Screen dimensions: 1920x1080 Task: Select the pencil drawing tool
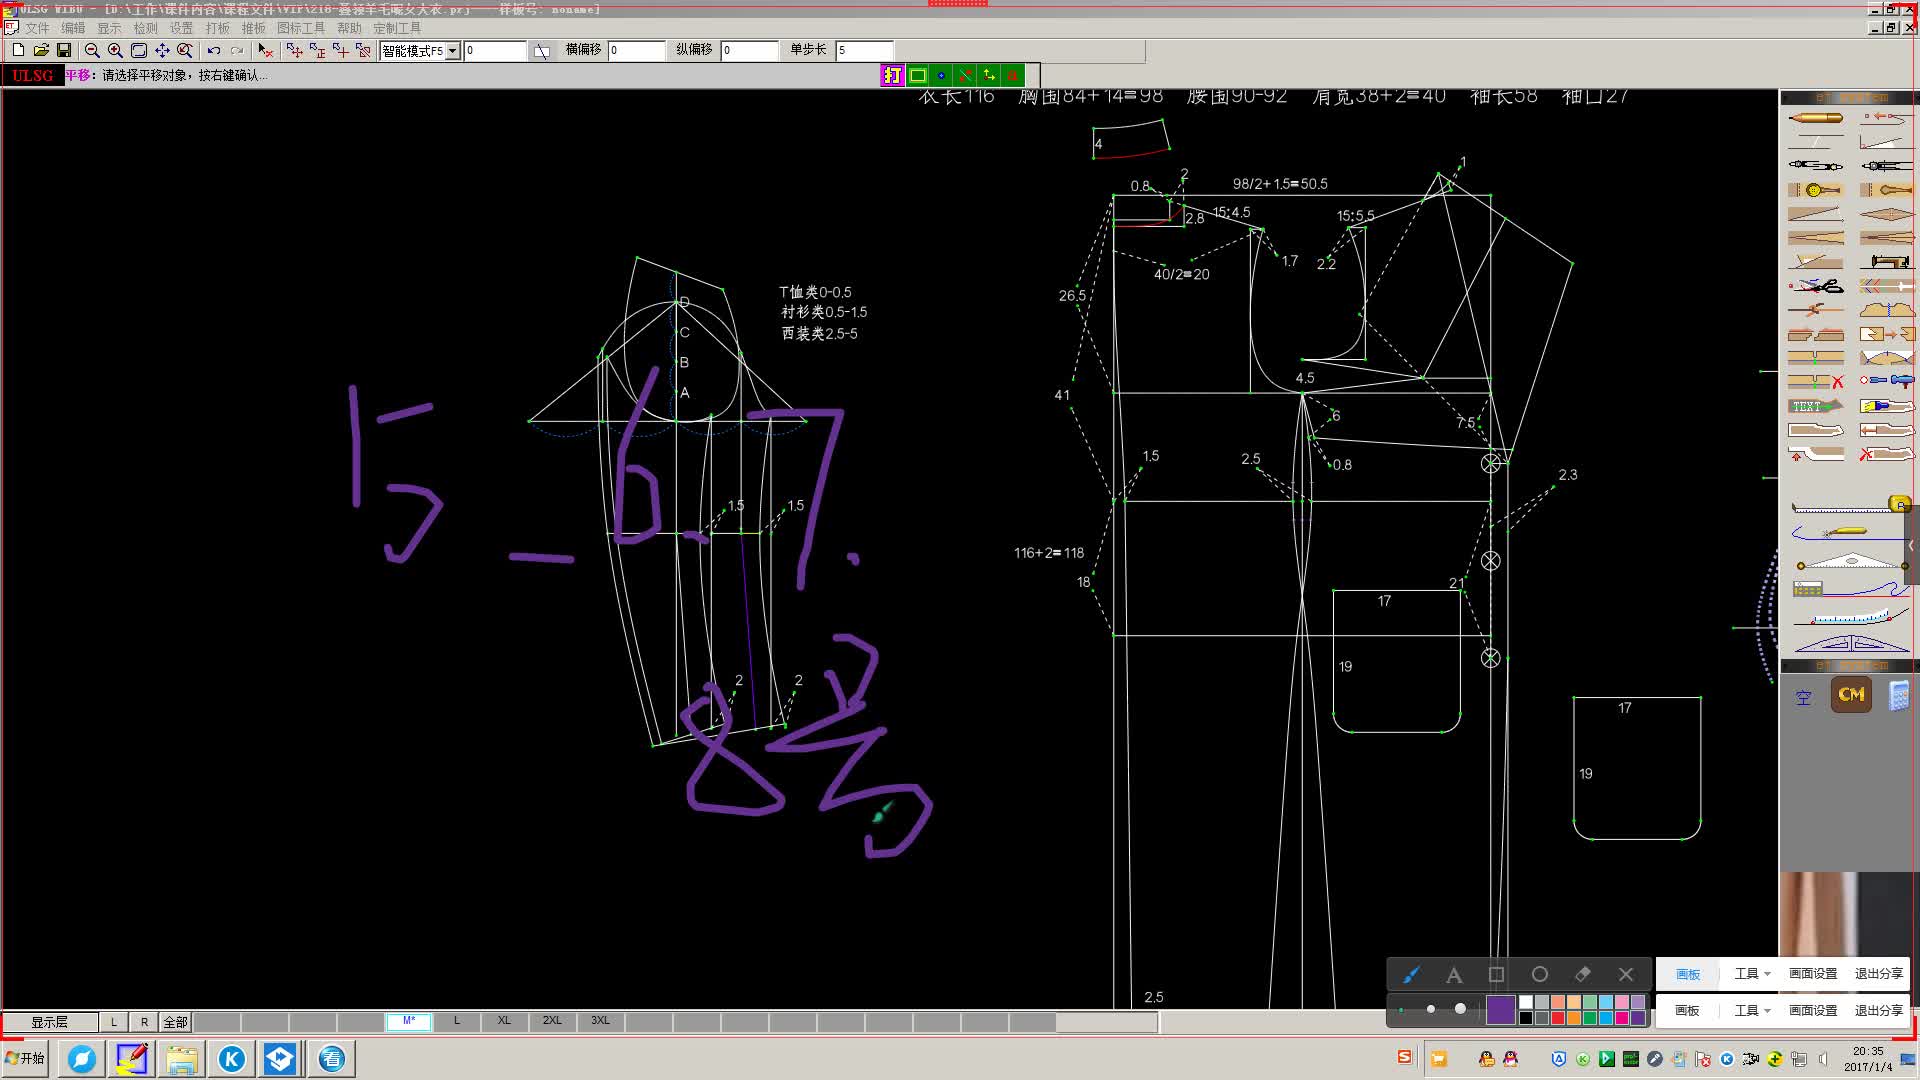coord(1815,117)
